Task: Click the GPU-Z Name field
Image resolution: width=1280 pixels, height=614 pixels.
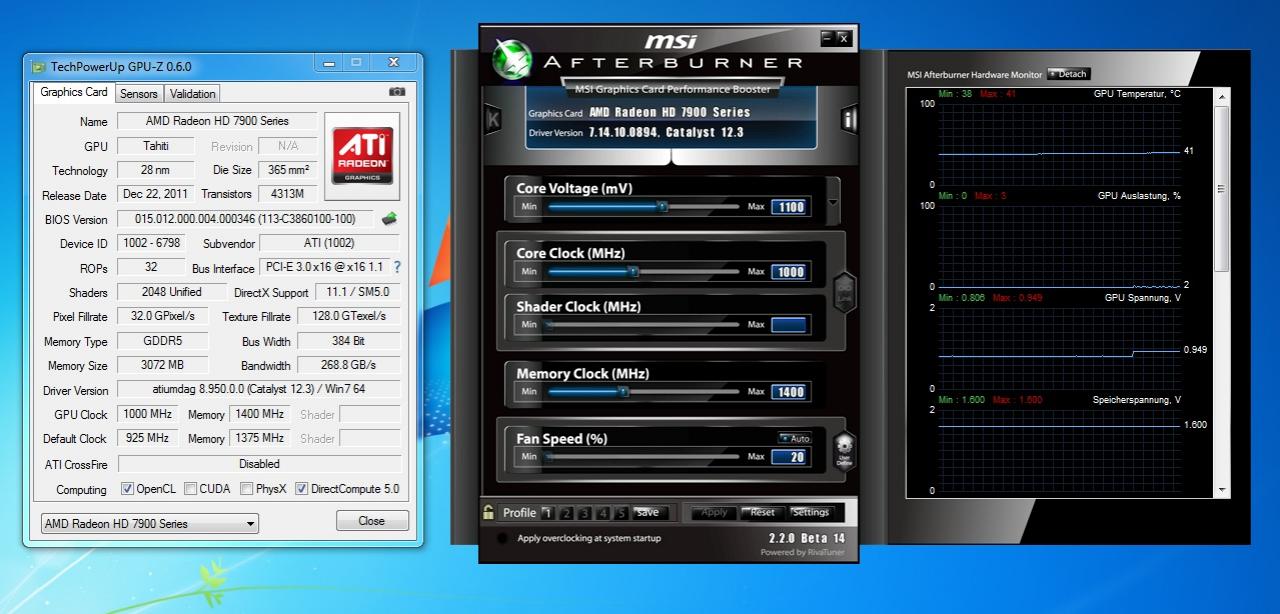Action: [x=217, y=121]
